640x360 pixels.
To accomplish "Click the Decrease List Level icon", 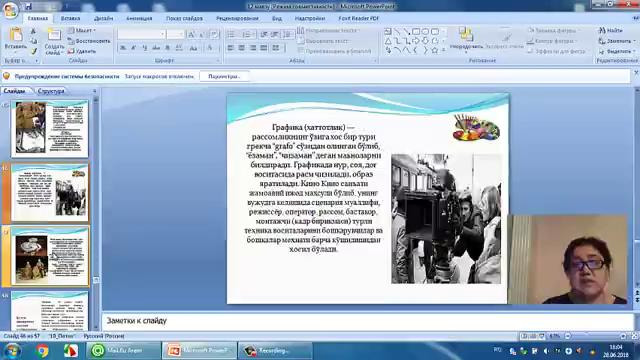I will 264,34.
